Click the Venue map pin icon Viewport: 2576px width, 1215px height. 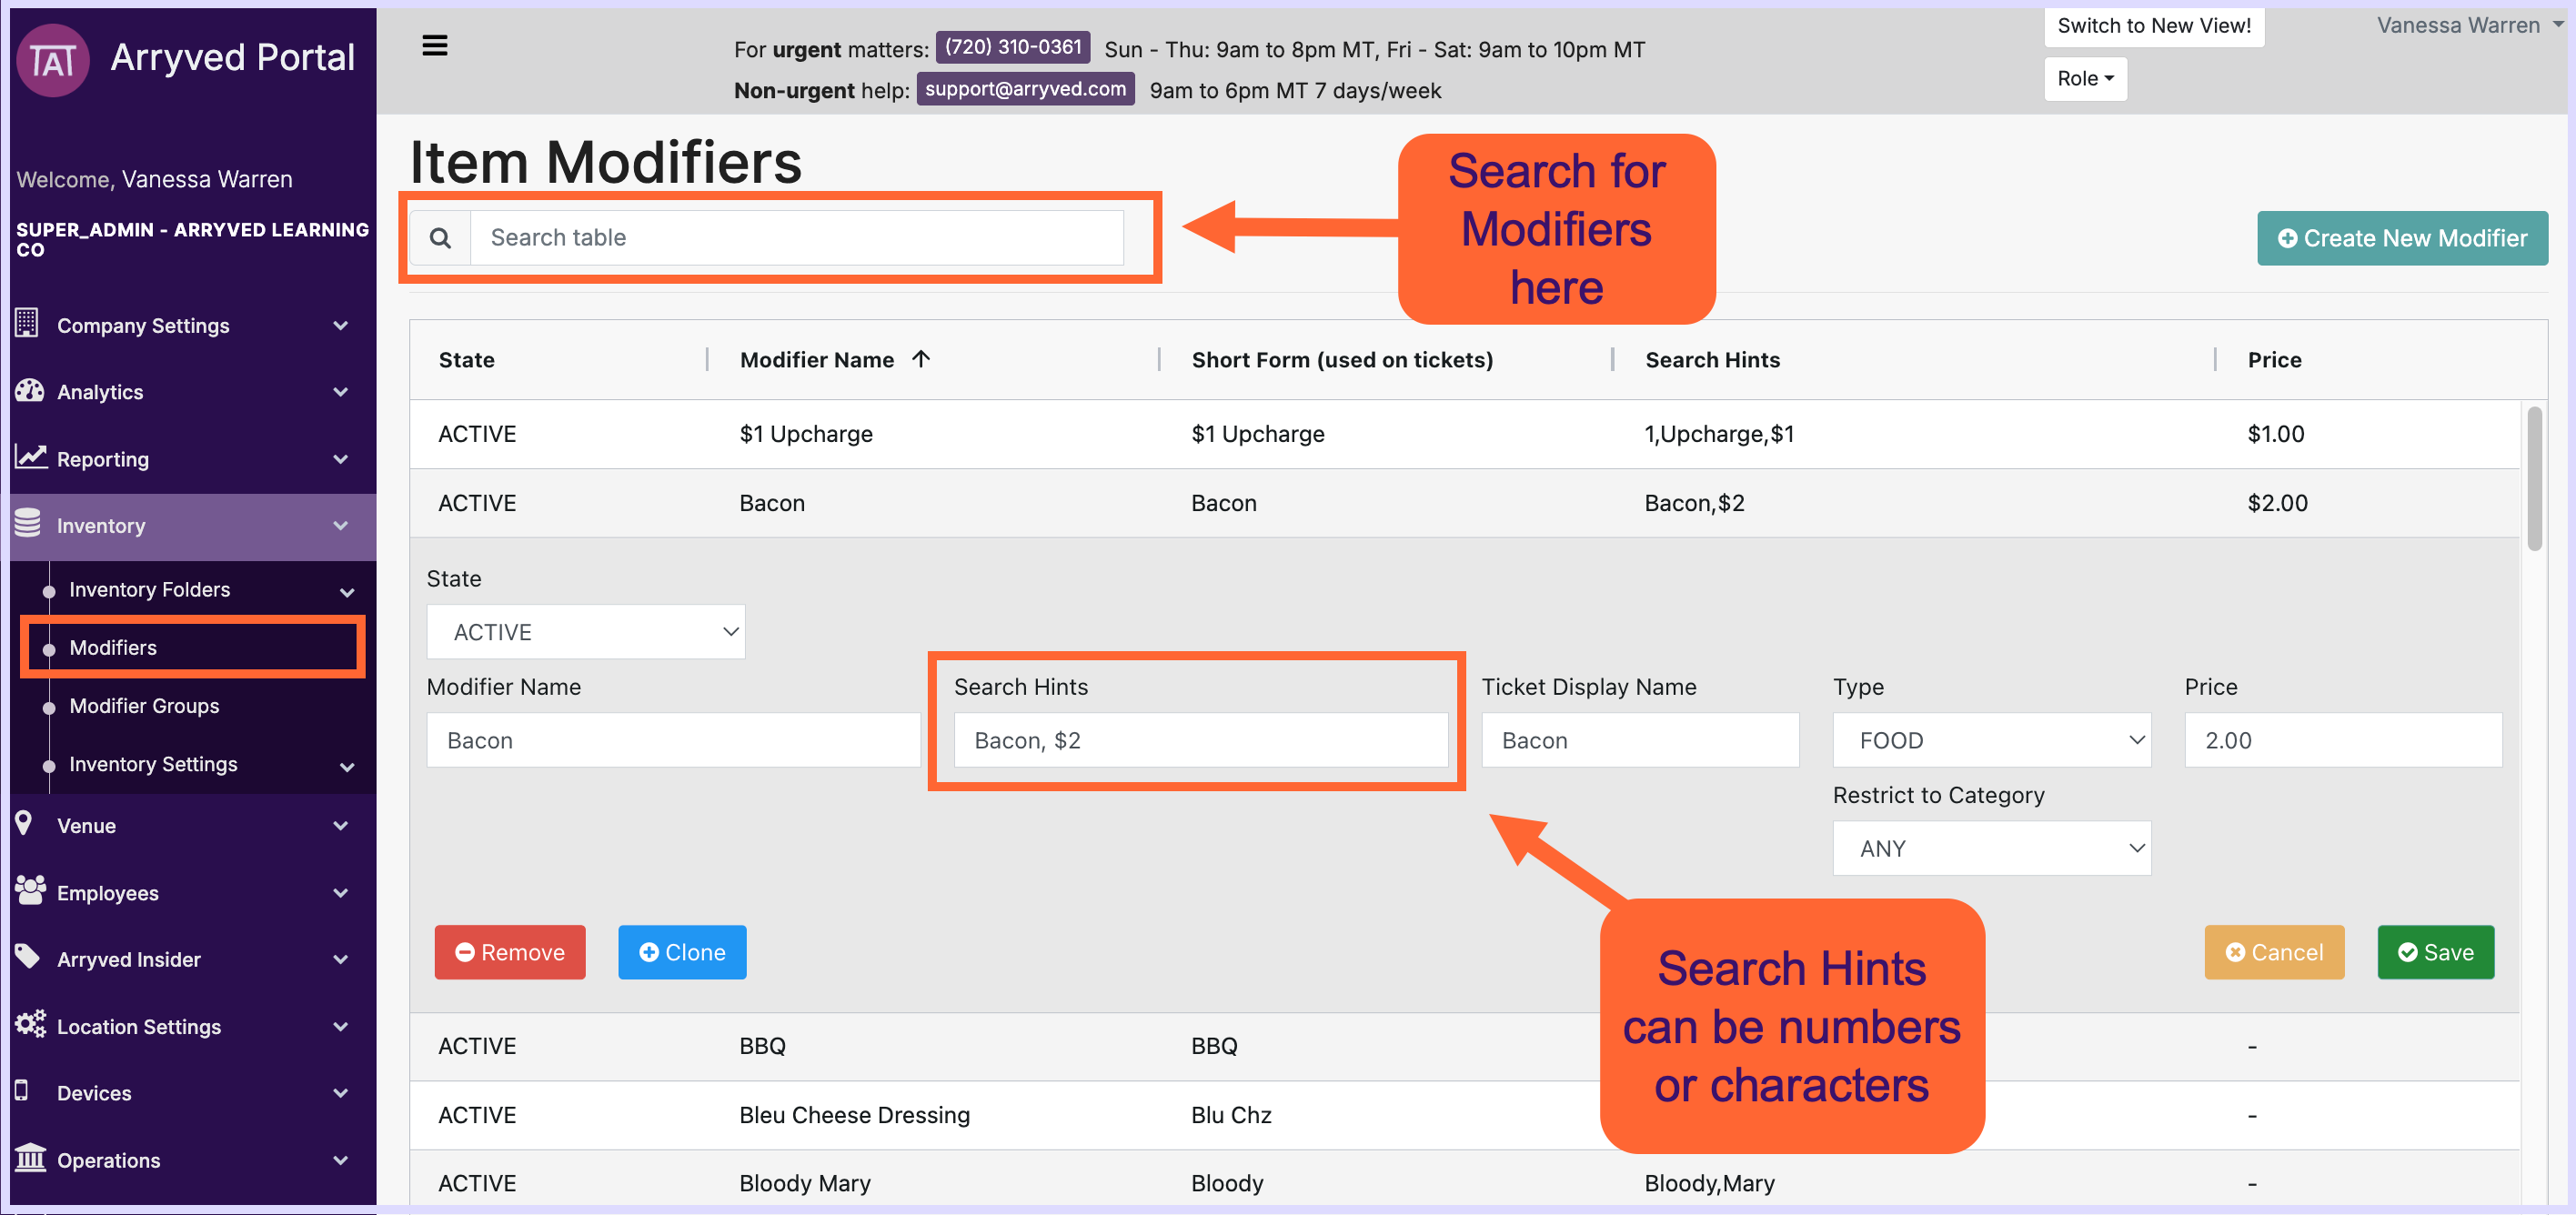(25, 823)
